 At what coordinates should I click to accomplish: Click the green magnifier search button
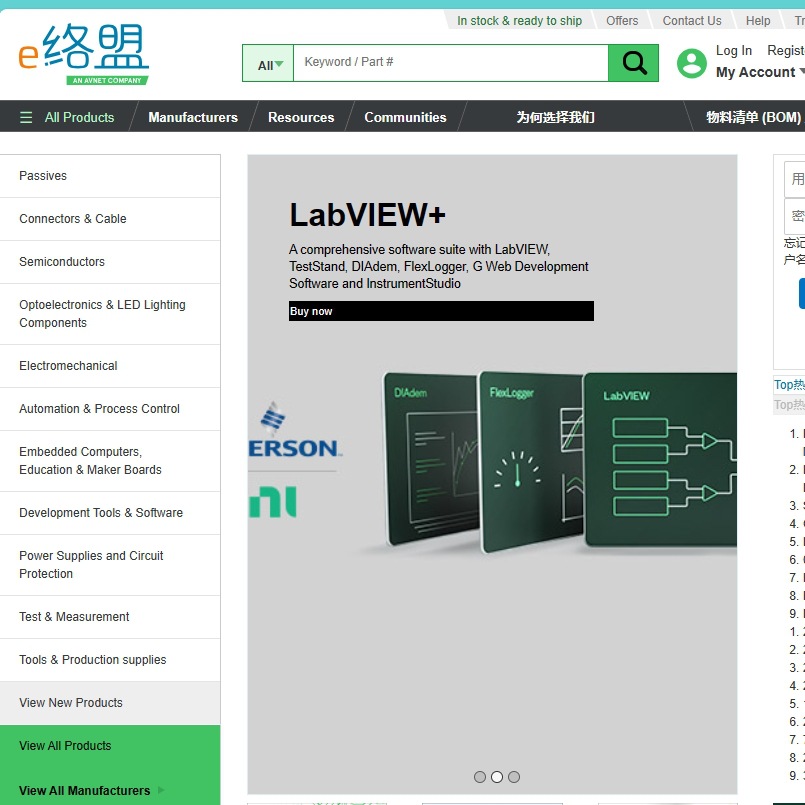(634, 63)
